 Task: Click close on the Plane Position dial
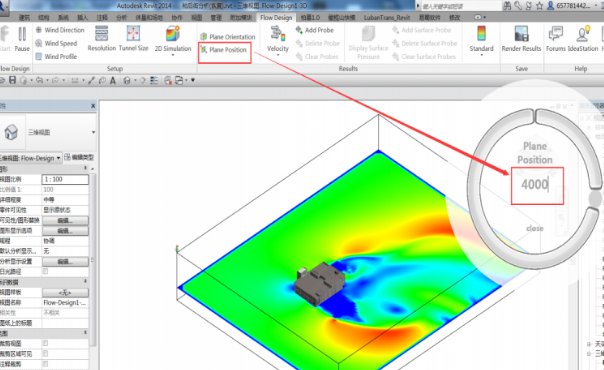pos(535,228)
